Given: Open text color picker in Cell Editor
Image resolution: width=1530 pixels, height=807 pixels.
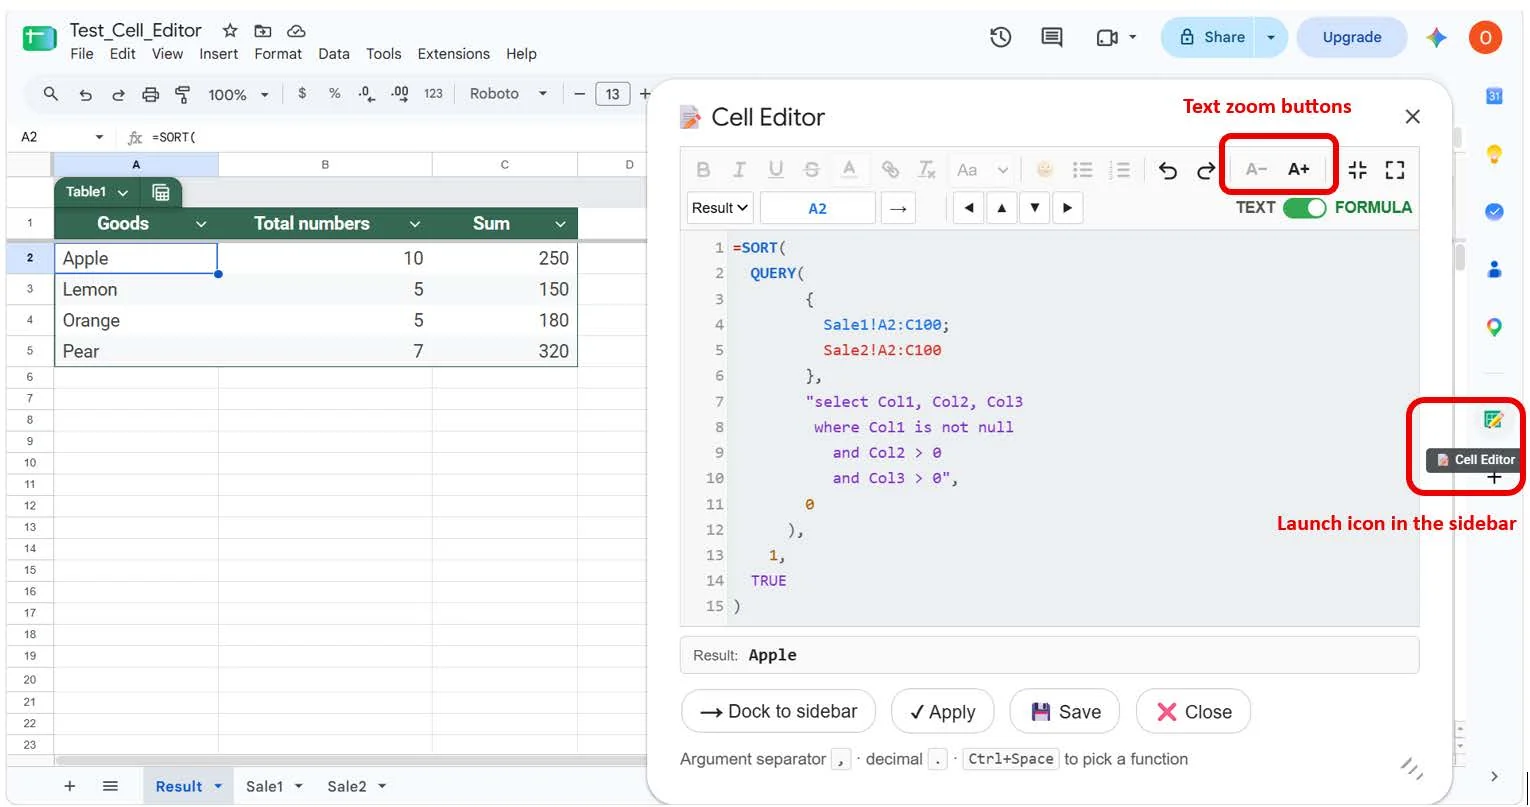Looking at the screenshot, I should (x=849, y=170).
